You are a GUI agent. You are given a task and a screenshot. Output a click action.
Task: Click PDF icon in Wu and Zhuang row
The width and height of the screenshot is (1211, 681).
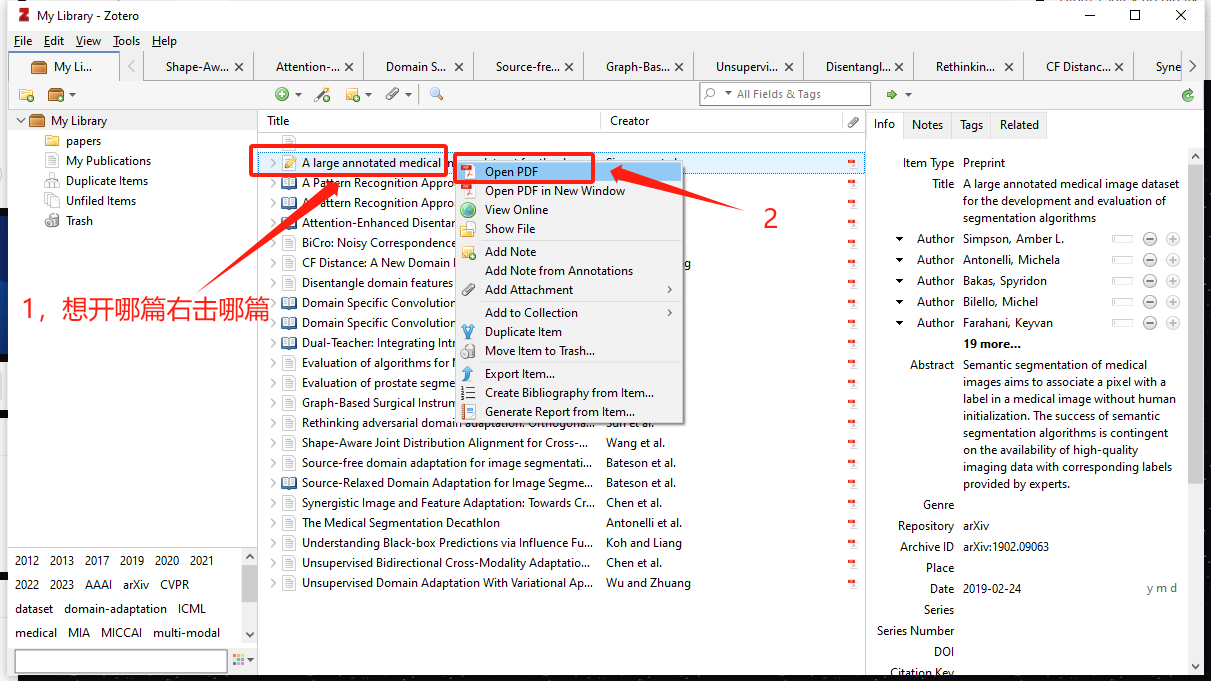click(853, 583)
